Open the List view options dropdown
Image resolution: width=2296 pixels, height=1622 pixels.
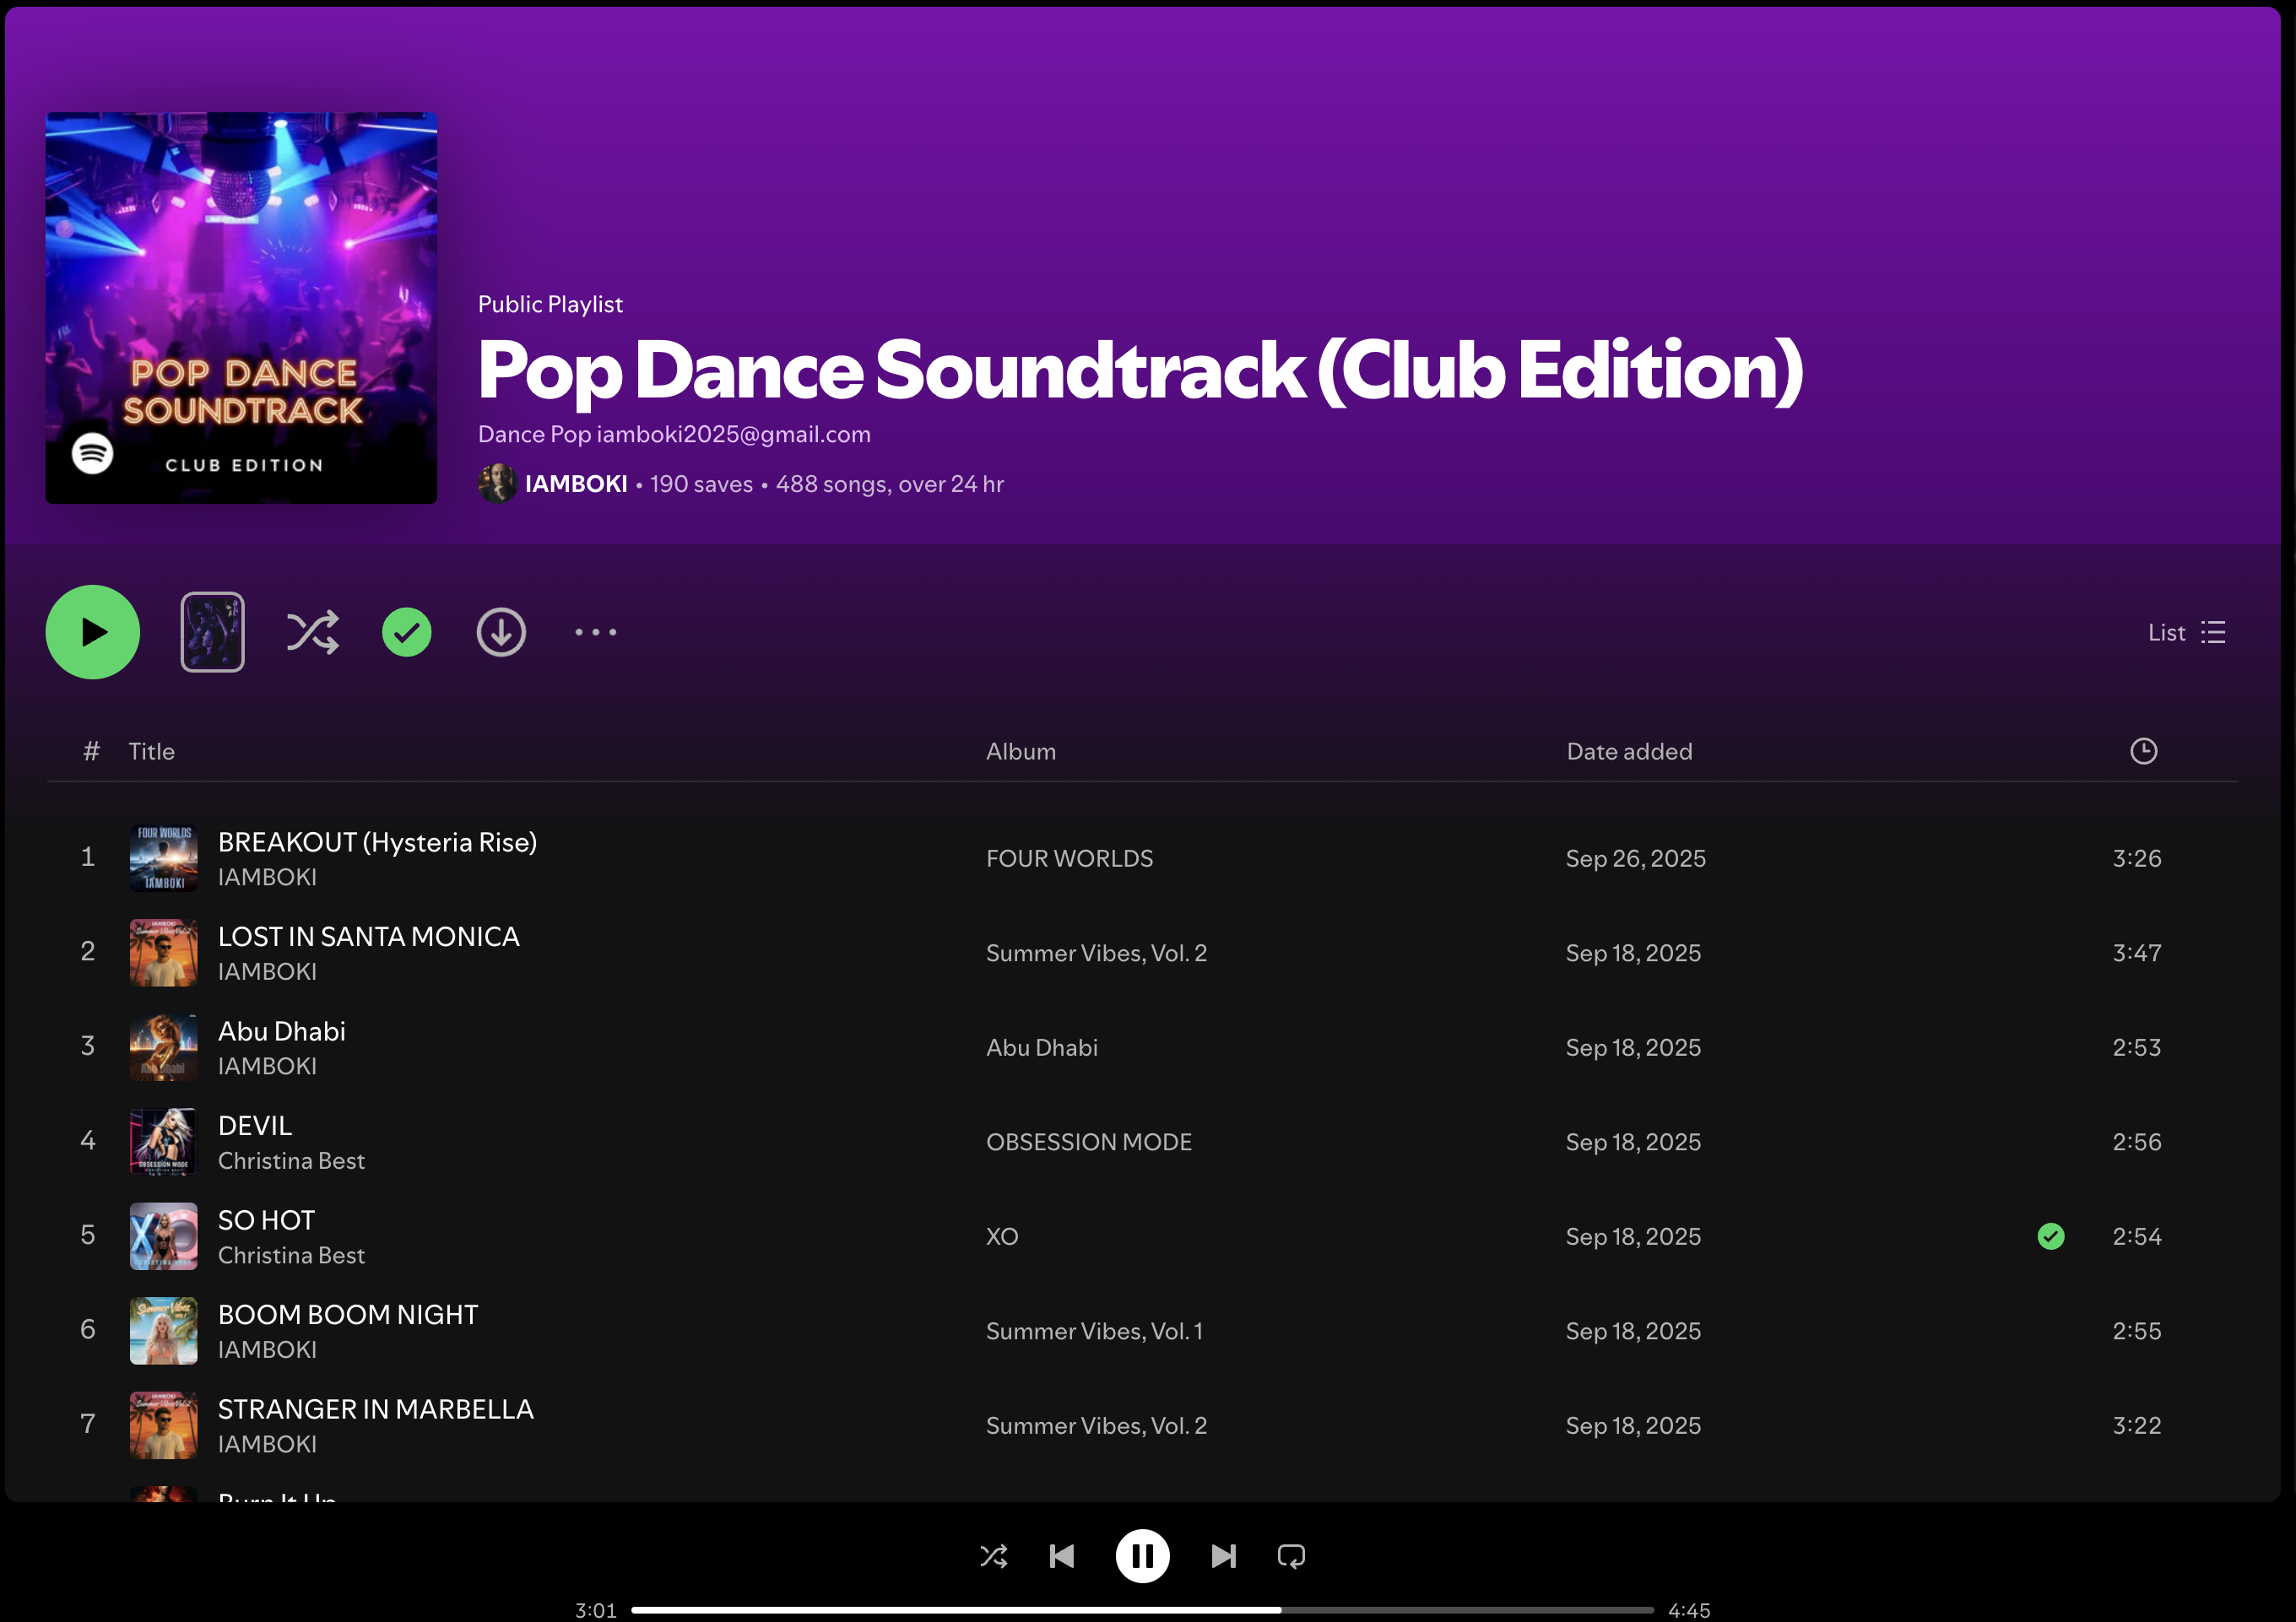[2186, 632]
